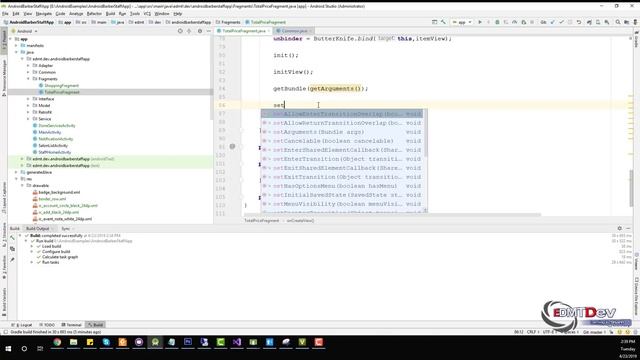640x360 pixels.
Task: Open Visual Studio from the taskbar
Action: 237,342
